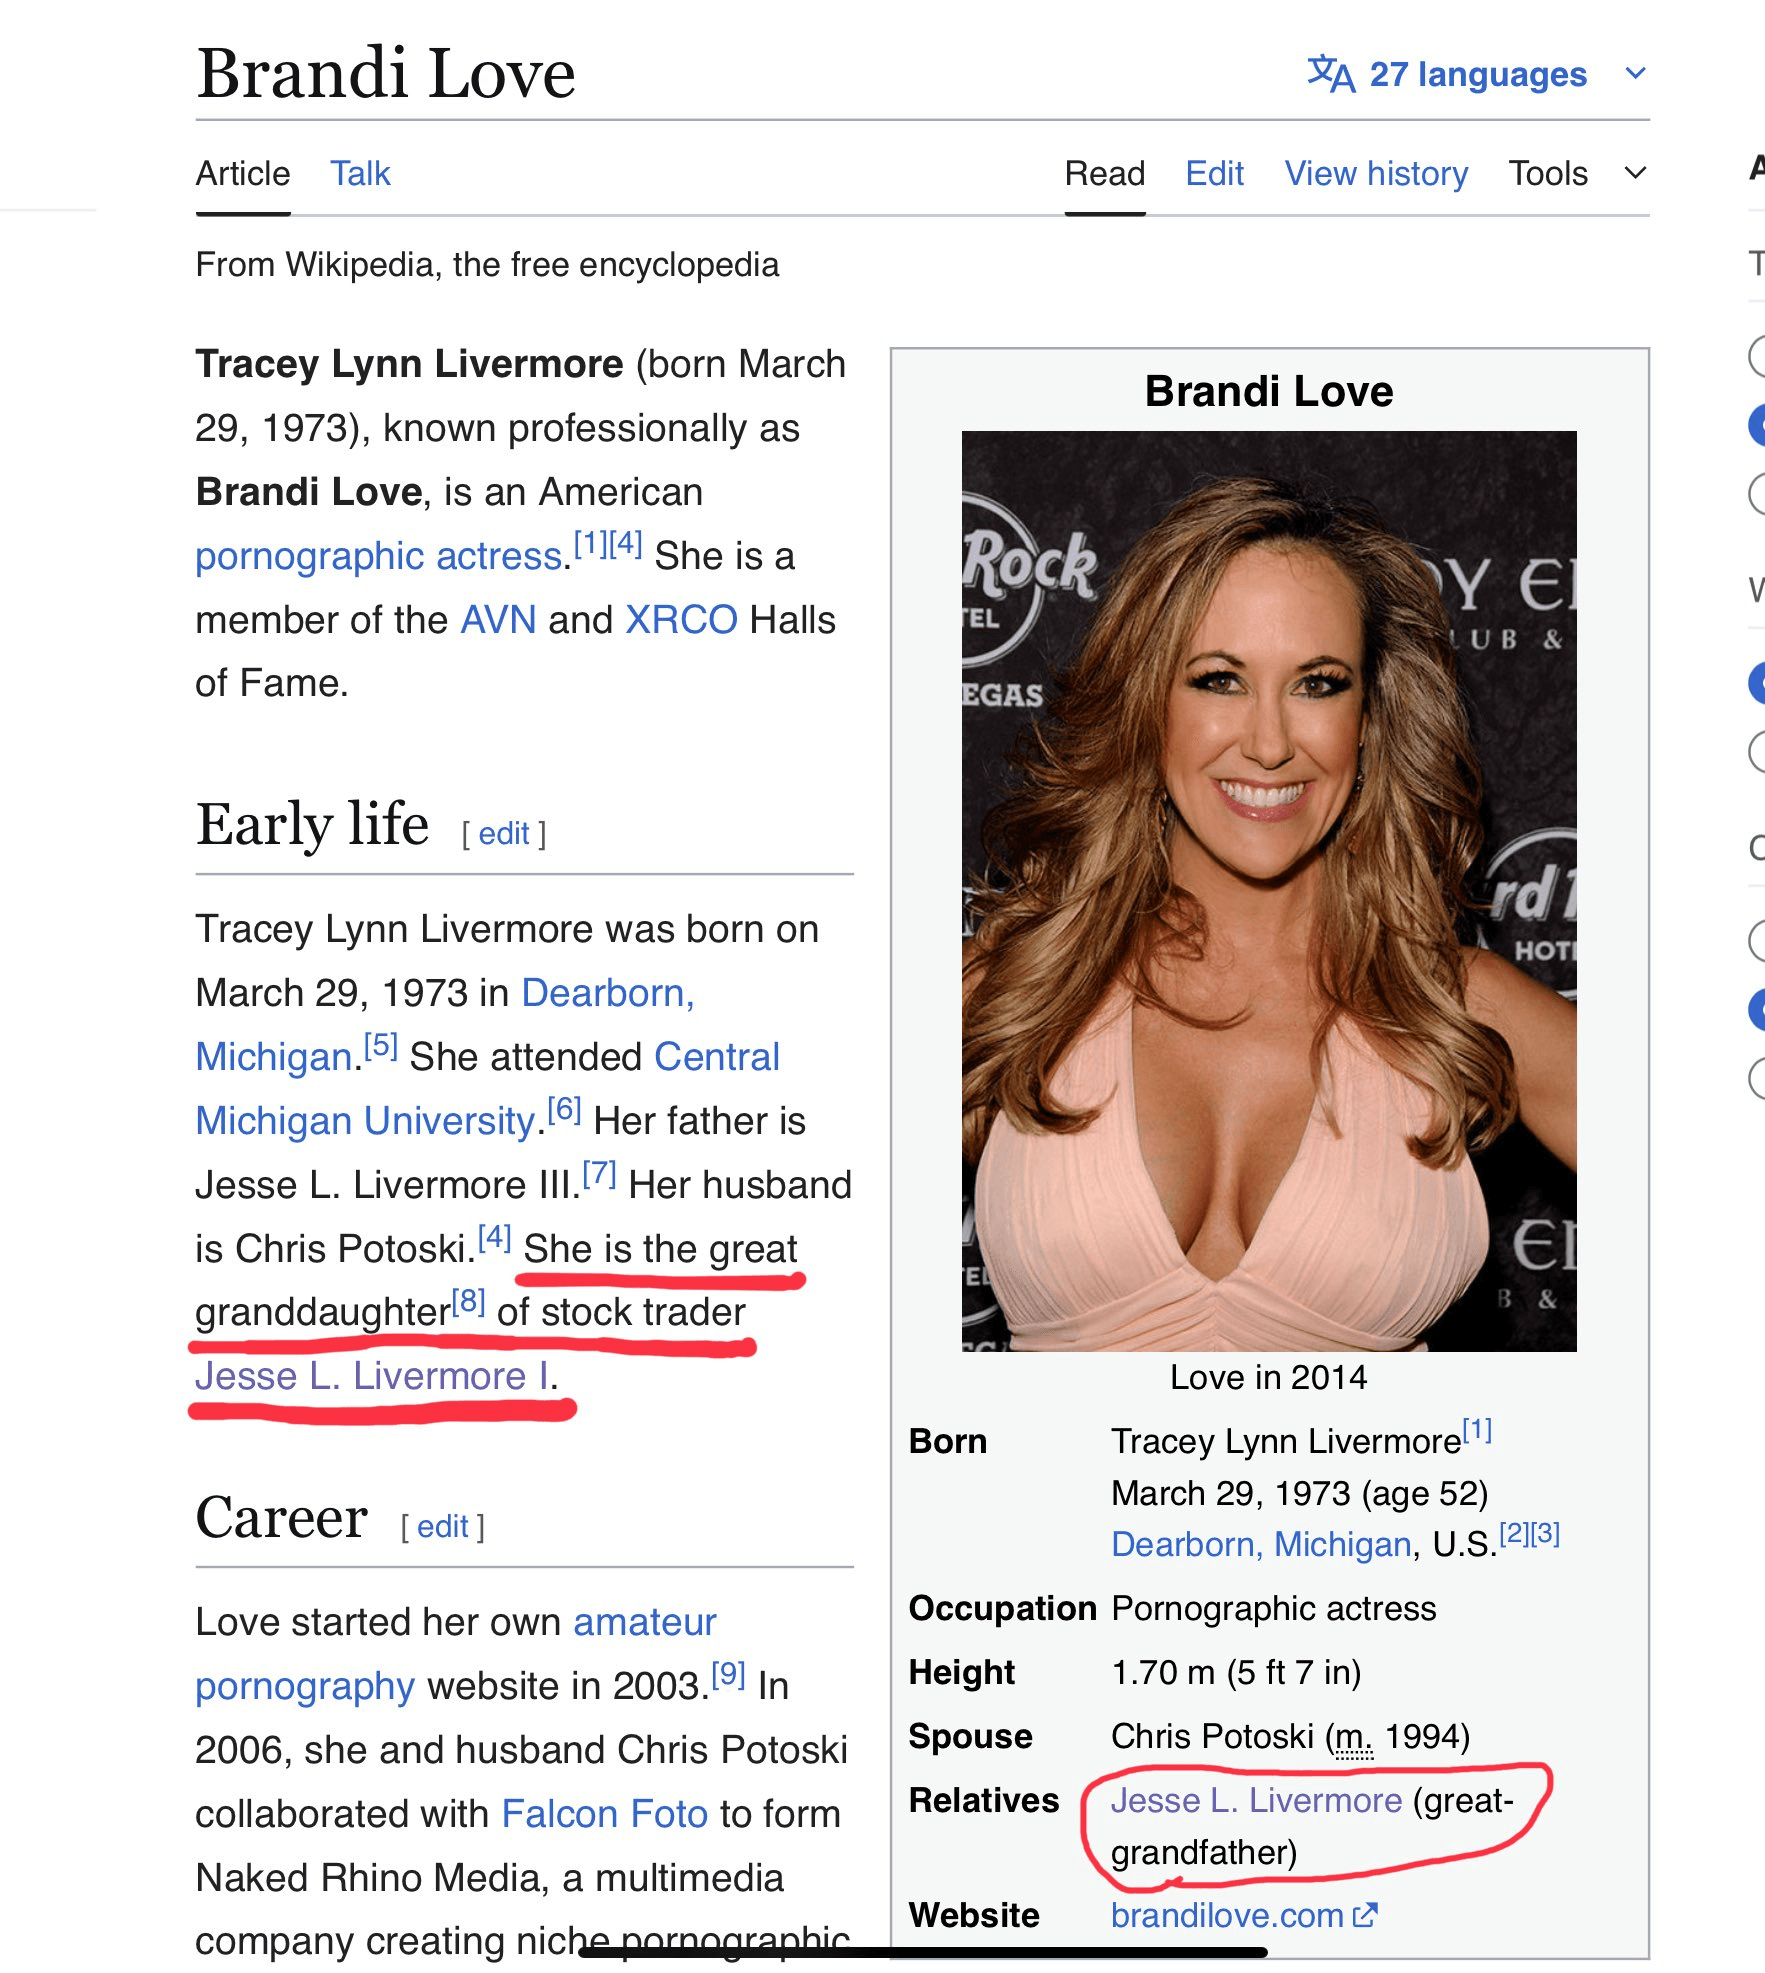Click the "1.70 m (5 ft 7 in)" height value

pos(1236,1673)
